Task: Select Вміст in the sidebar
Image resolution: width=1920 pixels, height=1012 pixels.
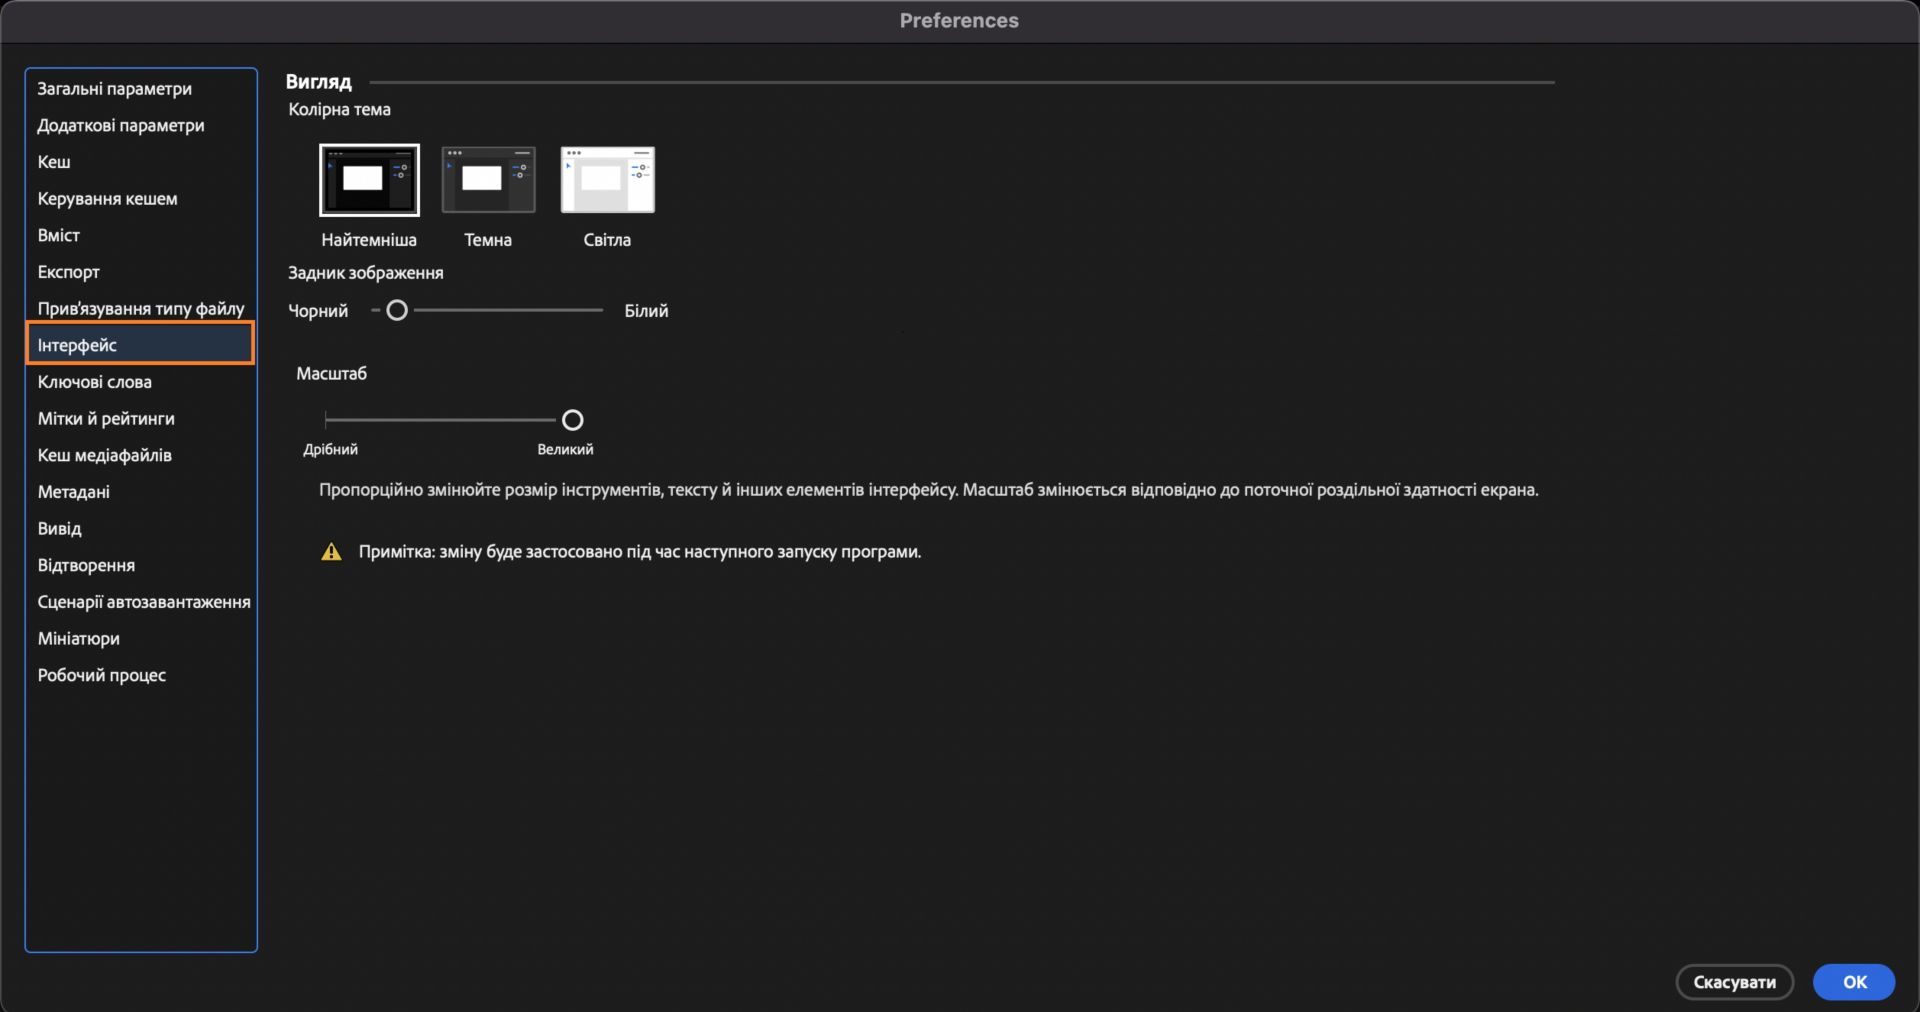Action: pyautogui.click(x=141, y=235)
